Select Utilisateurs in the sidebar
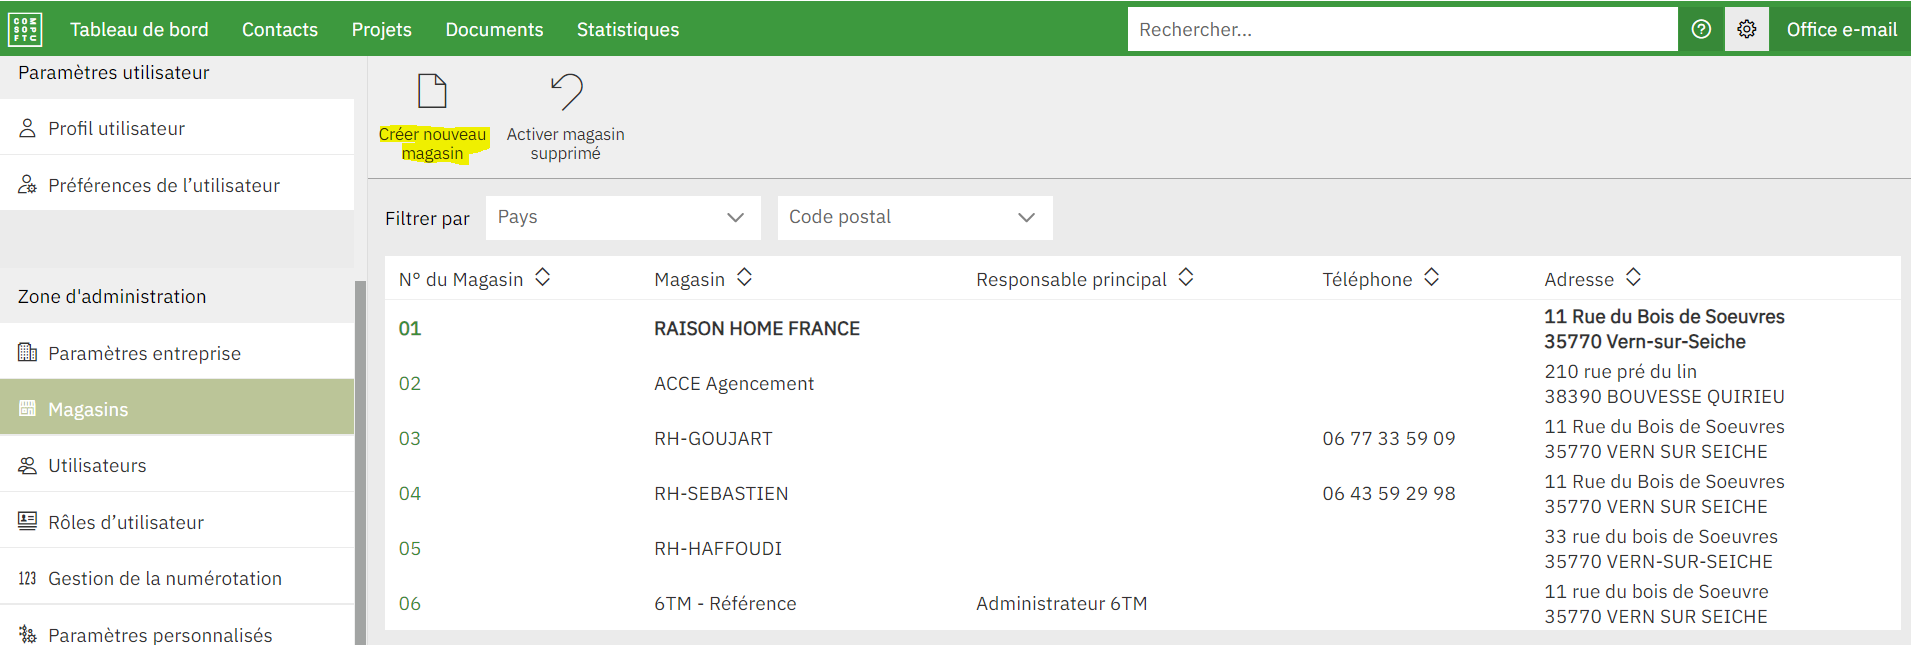The image size is (1911, 645). (97, 465)
